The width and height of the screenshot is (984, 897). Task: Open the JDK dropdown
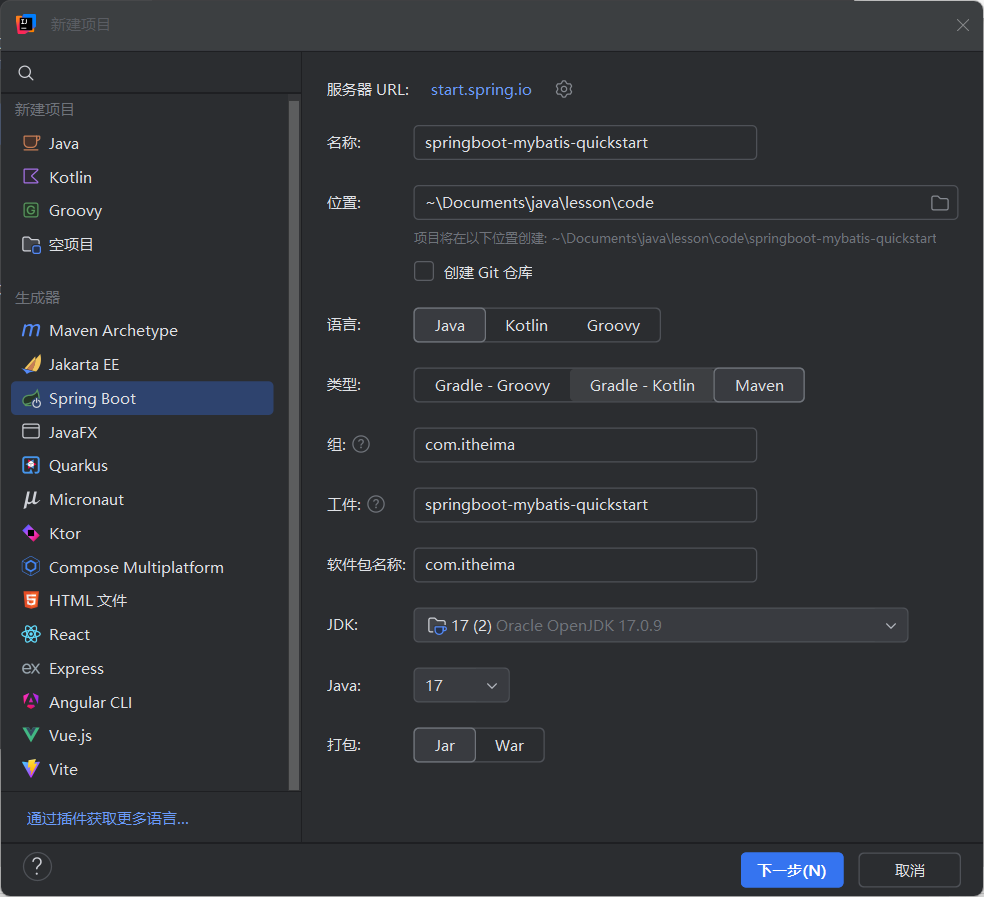660,625
